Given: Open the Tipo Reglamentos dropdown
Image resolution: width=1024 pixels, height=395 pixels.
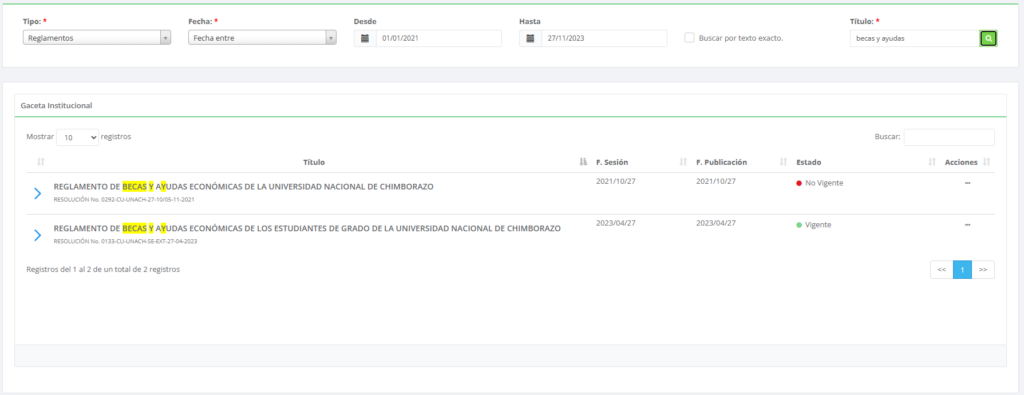Looking at the screenshot, I should (x=97, y=38).
